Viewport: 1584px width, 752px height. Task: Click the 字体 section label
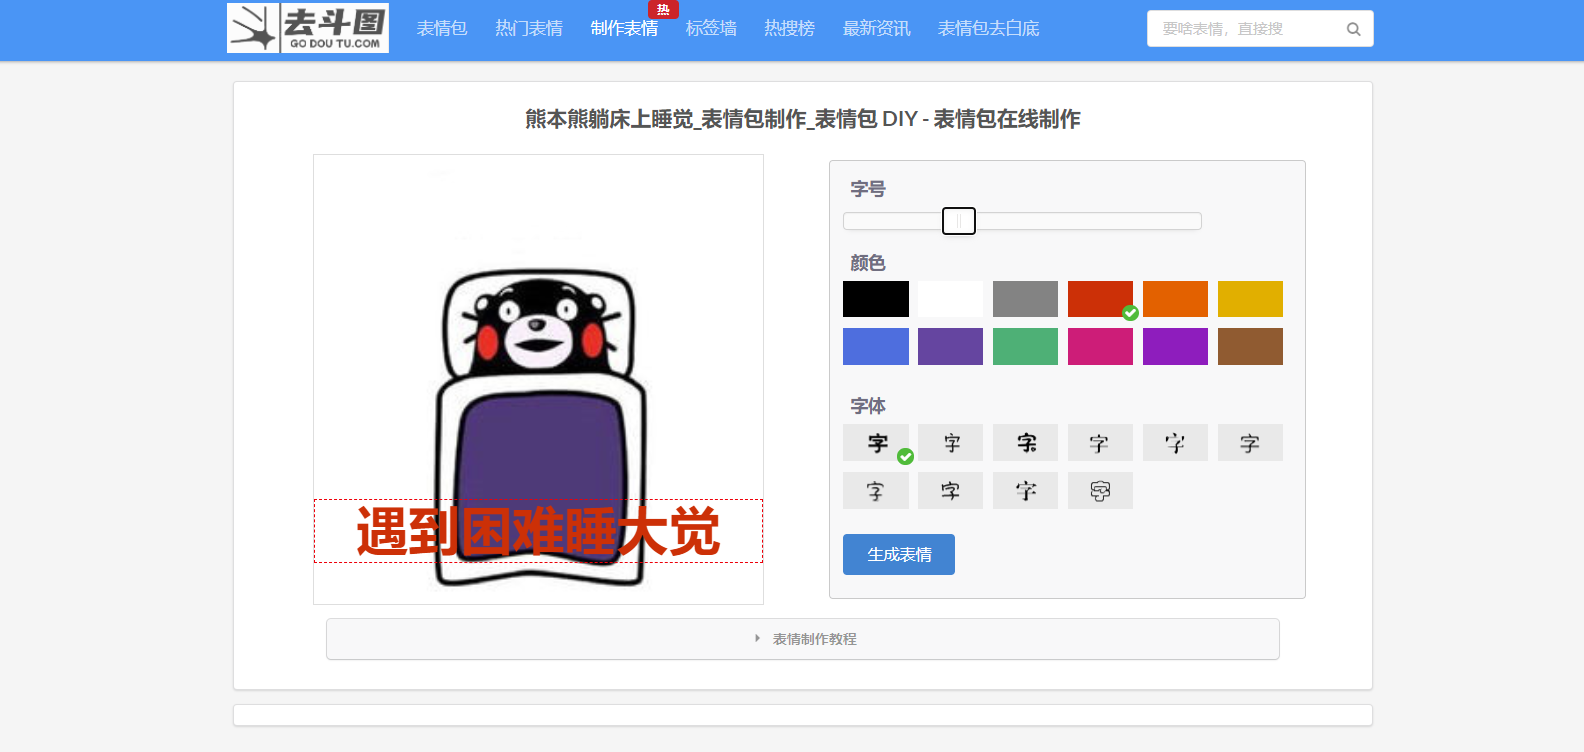pos(868,406)
